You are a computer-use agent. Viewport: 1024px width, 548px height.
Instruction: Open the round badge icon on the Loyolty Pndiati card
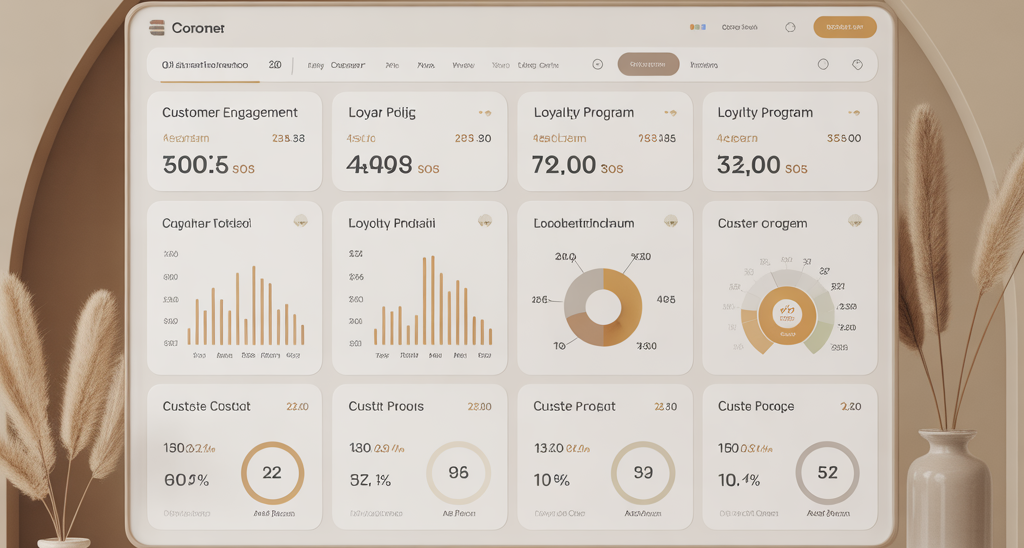point(485,221)
